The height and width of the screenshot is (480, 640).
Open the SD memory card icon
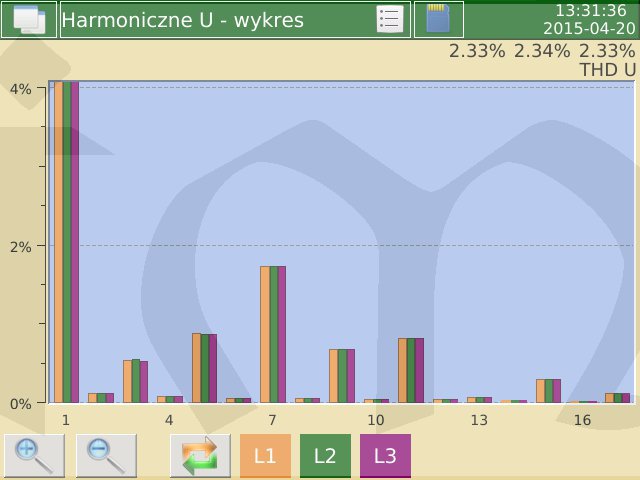tap(438, 19)
